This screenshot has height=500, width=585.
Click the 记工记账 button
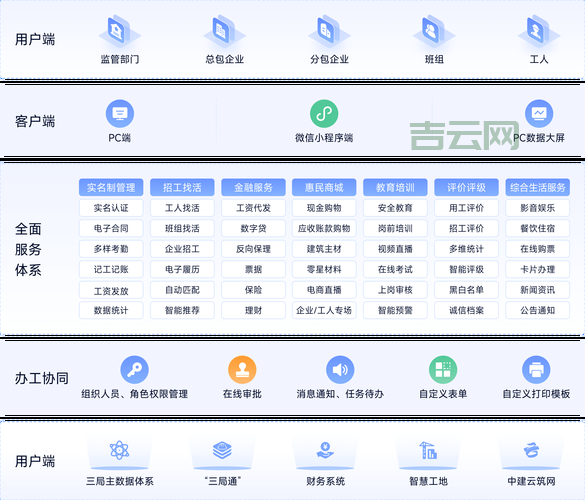111,269
